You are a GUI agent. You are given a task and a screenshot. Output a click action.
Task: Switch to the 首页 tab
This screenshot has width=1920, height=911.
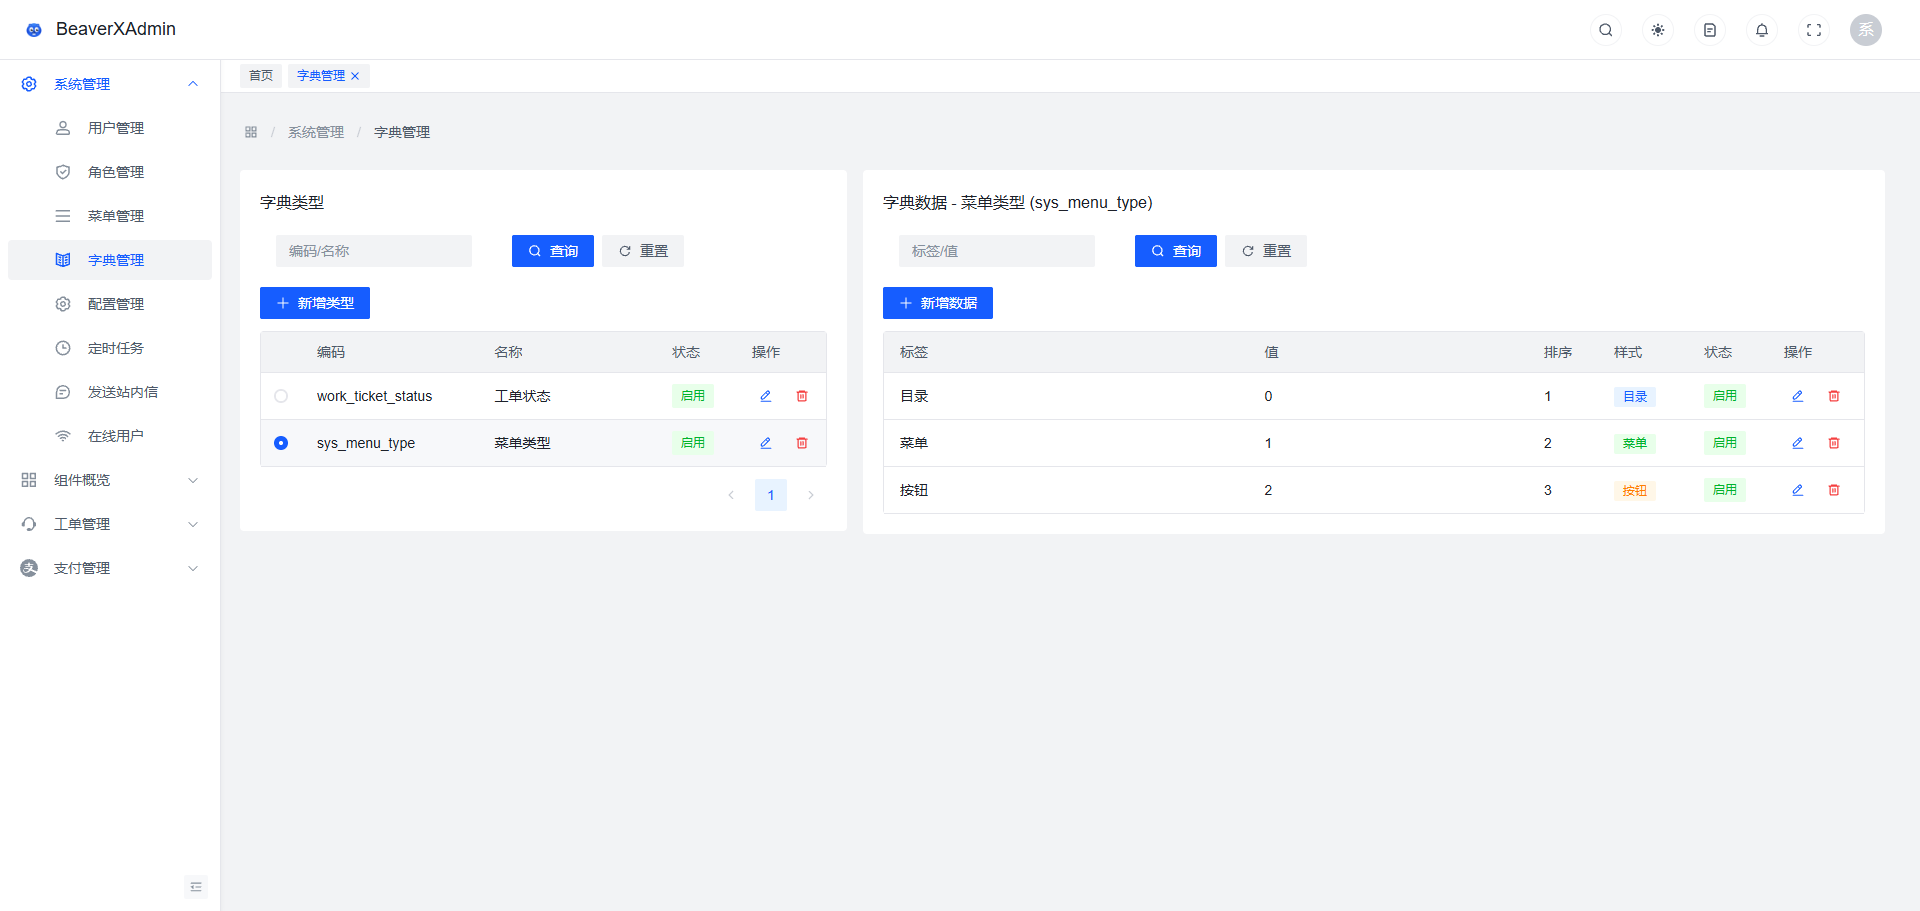[x=261, y=76]
